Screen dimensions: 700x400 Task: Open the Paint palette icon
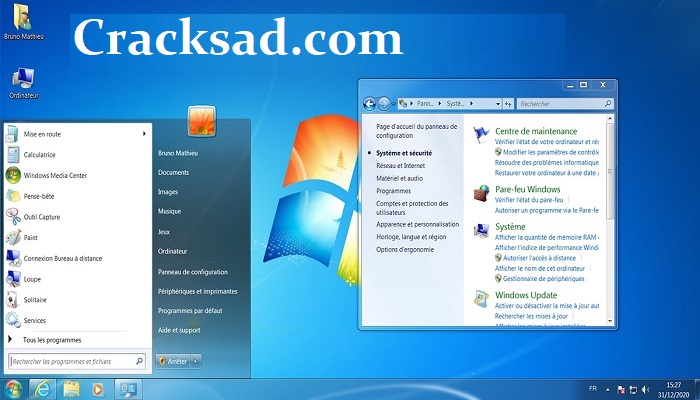point(13,238)
